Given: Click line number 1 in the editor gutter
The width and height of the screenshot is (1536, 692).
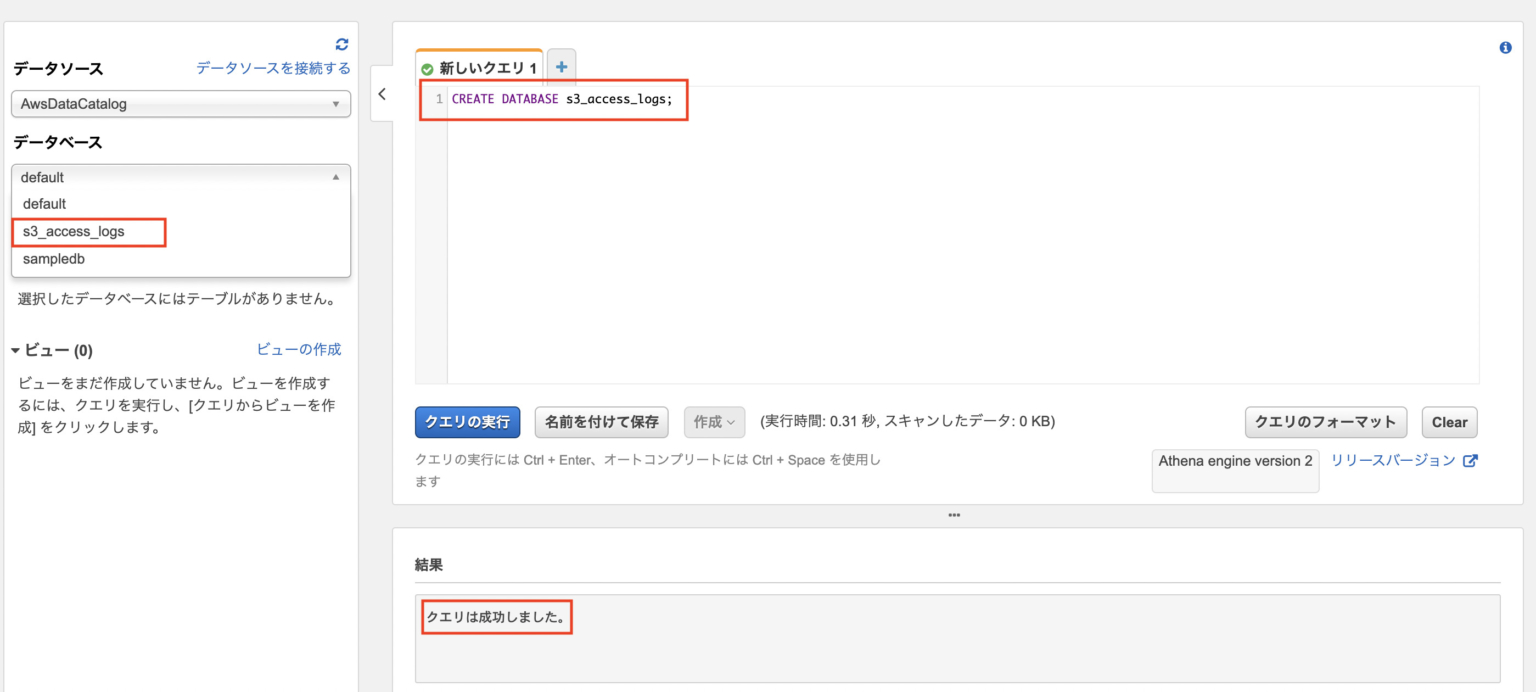Looking at the screenshot, I should click(439, 99).
